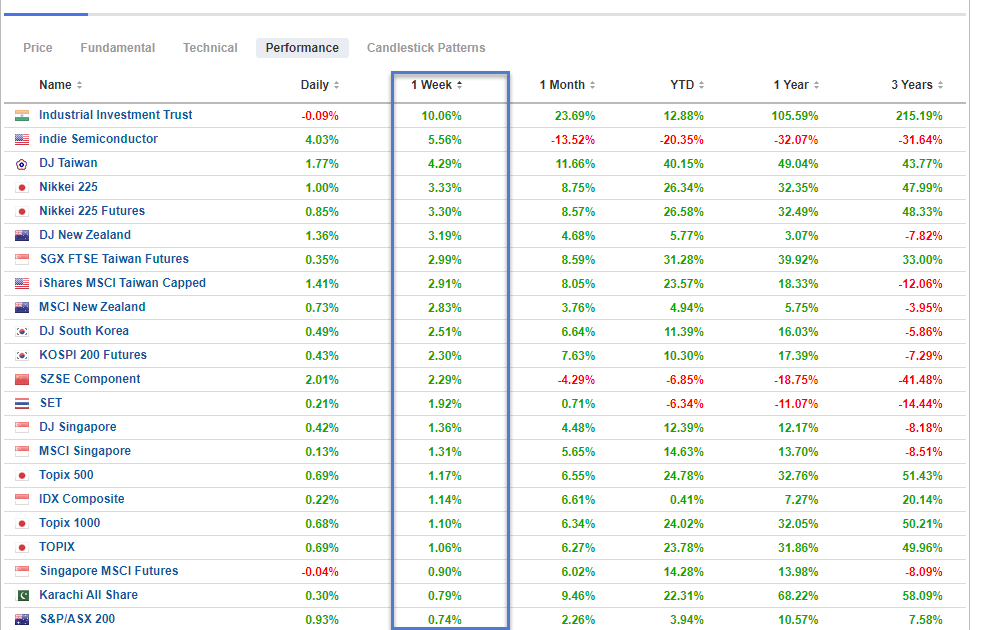Sort by YTD column header
This screenshot has height=630, width=1001.
[687, 85]
